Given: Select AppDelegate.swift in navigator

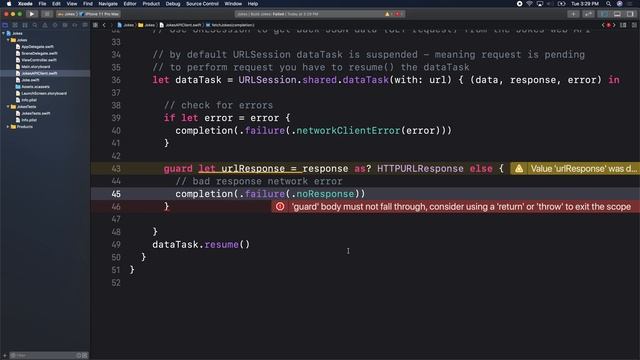Looking at the screenshot, I should tap(37, 47).
